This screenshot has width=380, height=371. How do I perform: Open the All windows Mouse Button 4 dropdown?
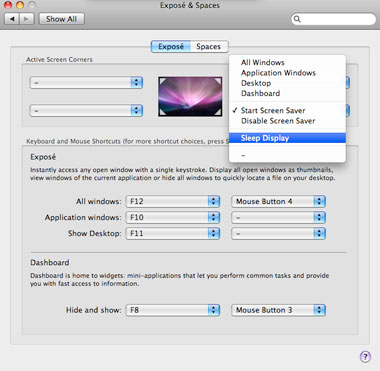coord(278,201)
